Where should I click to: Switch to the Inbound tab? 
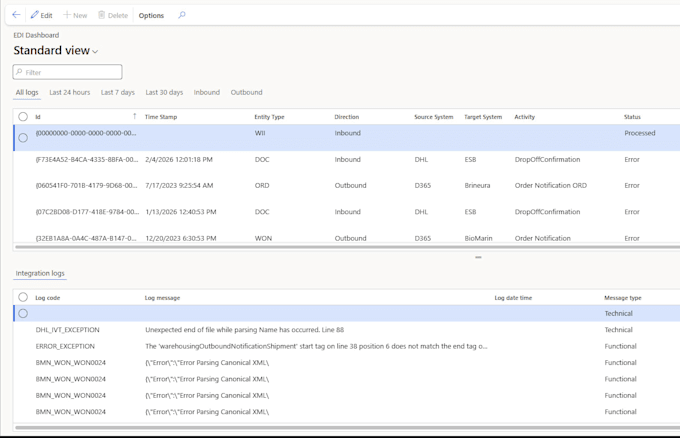[x=206, y=92]
